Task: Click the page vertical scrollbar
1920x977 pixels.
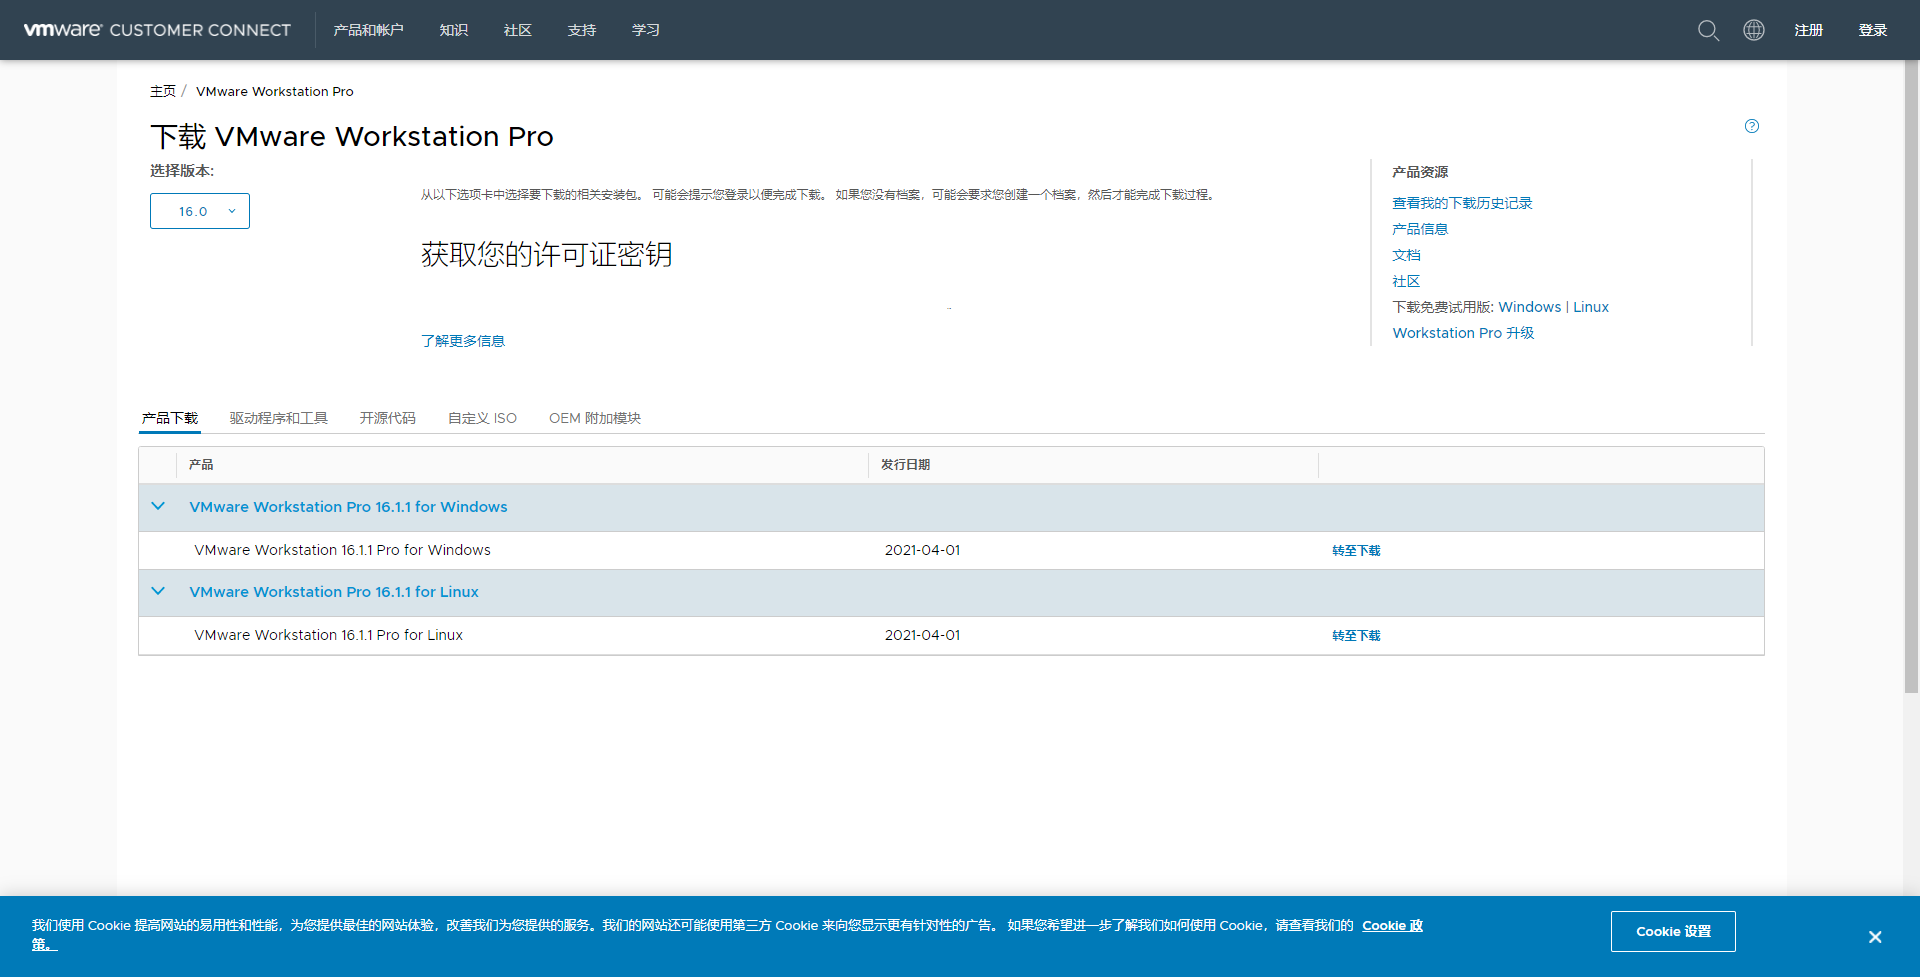Action: coord(1911,375)
